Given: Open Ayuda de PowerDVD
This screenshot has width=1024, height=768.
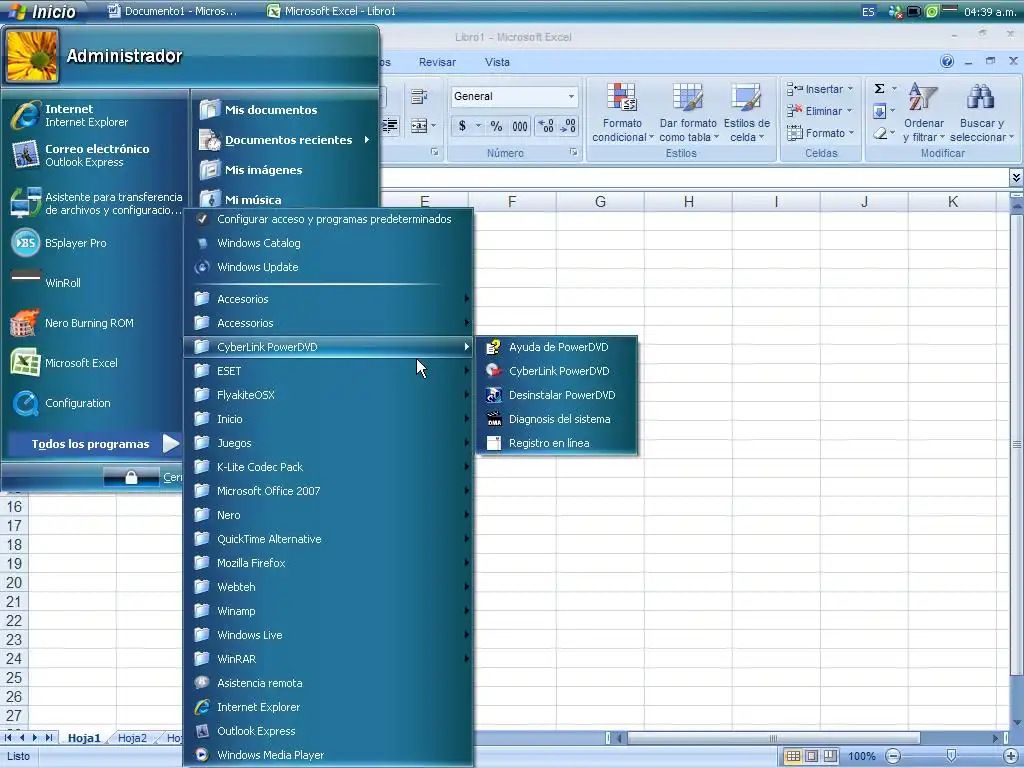Looking at the screenshot, I should click(558, 347).
